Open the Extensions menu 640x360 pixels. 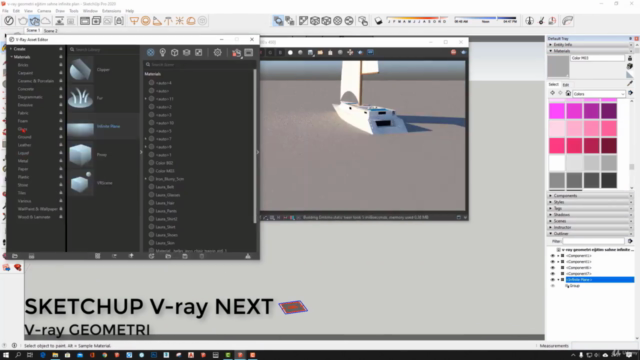pos(111,11)
